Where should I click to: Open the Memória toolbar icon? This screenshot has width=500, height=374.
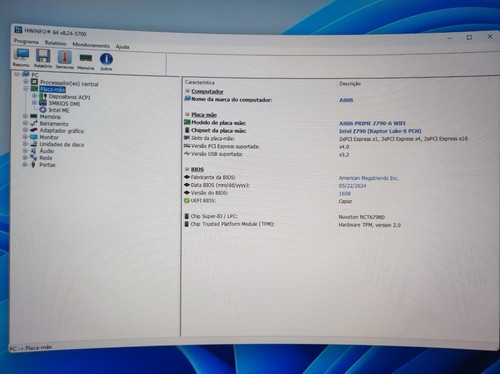pyautogui.click(x=86, y=61)
